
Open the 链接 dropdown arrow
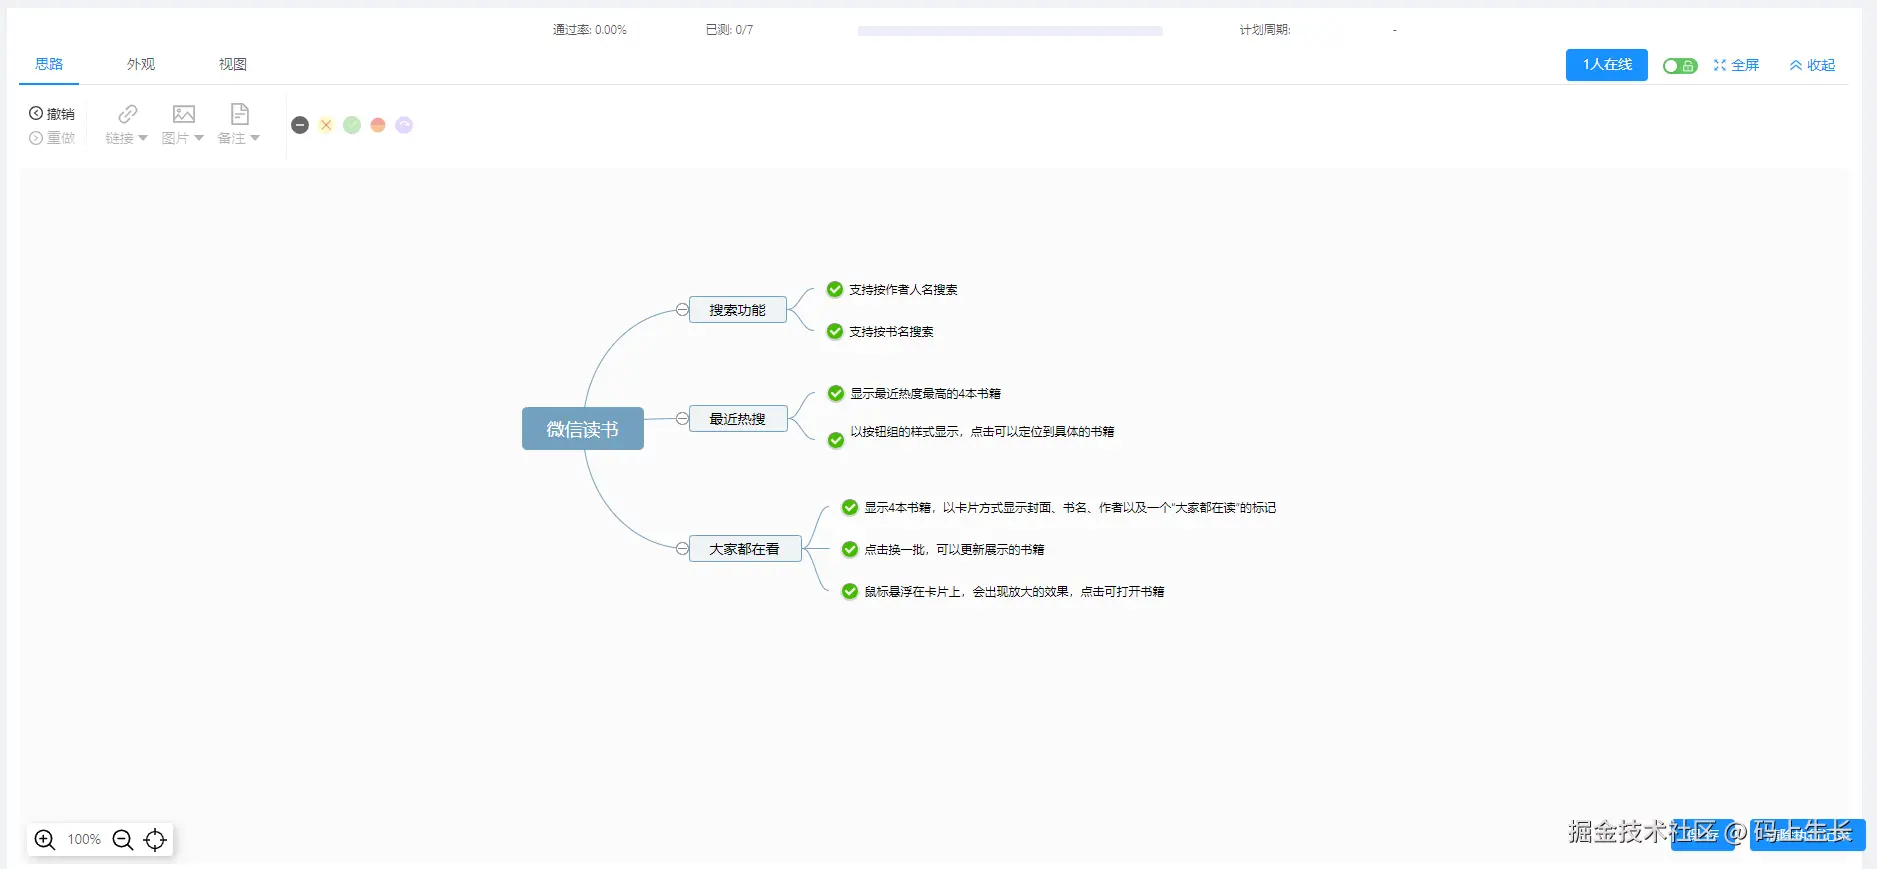pyautogui.click(x=143, y=138)
